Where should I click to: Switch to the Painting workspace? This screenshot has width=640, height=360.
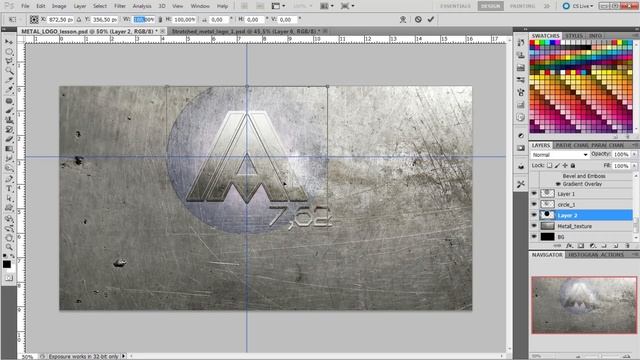[522, 6]
